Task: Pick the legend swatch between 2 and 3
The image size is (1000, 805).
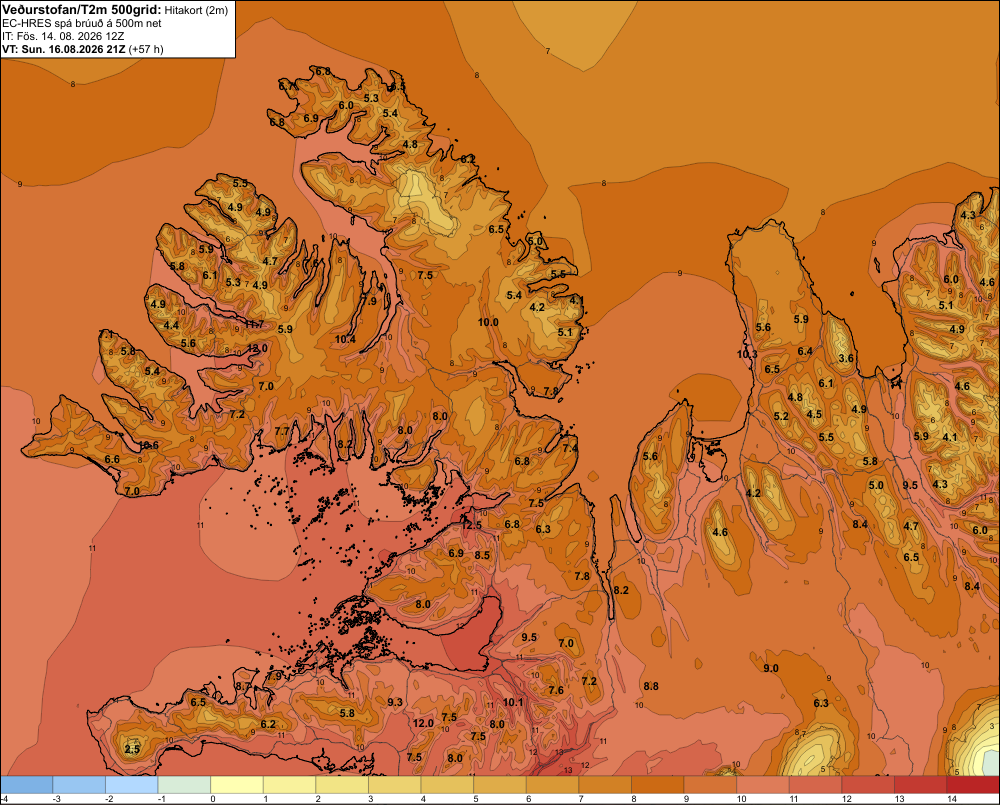Action: point(342,785)
